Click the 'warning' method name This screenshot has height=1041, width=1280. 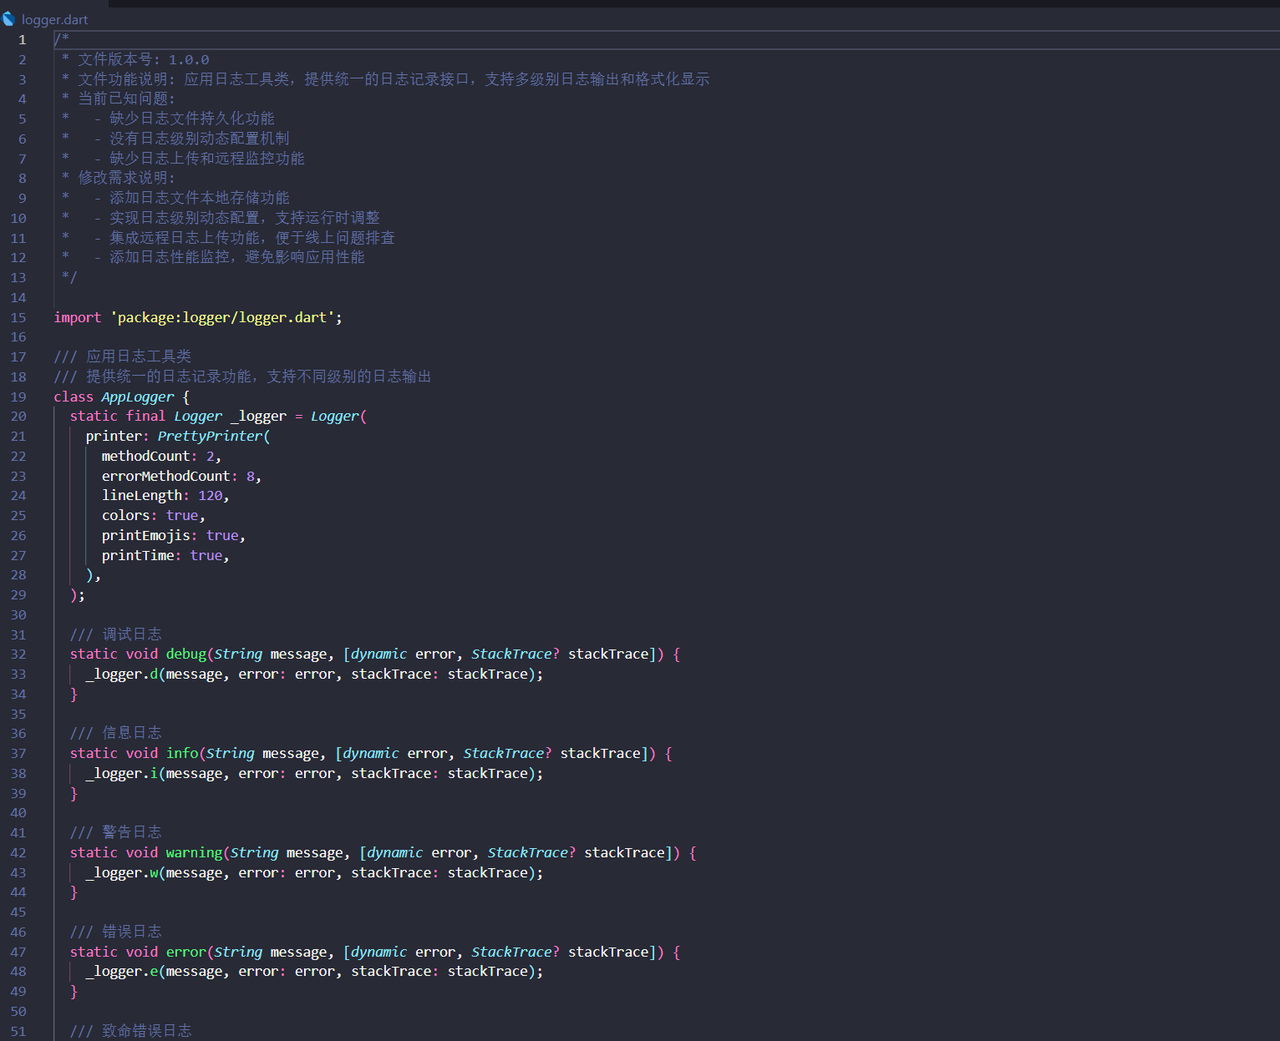click(x=194, y=853)
